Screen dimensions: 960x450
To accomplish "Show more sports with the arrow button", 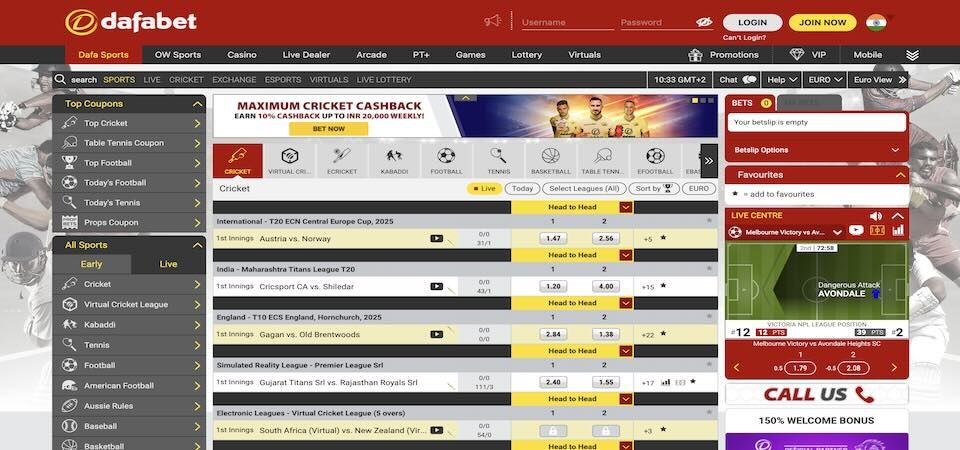I will tap(709, 160).
